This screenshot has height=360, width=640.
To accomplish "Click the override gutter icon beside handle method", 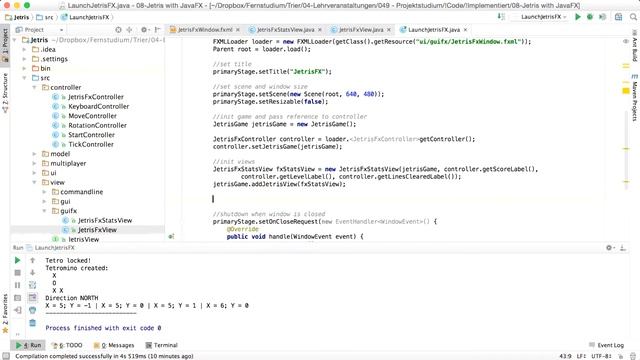I will click(171, 236).
